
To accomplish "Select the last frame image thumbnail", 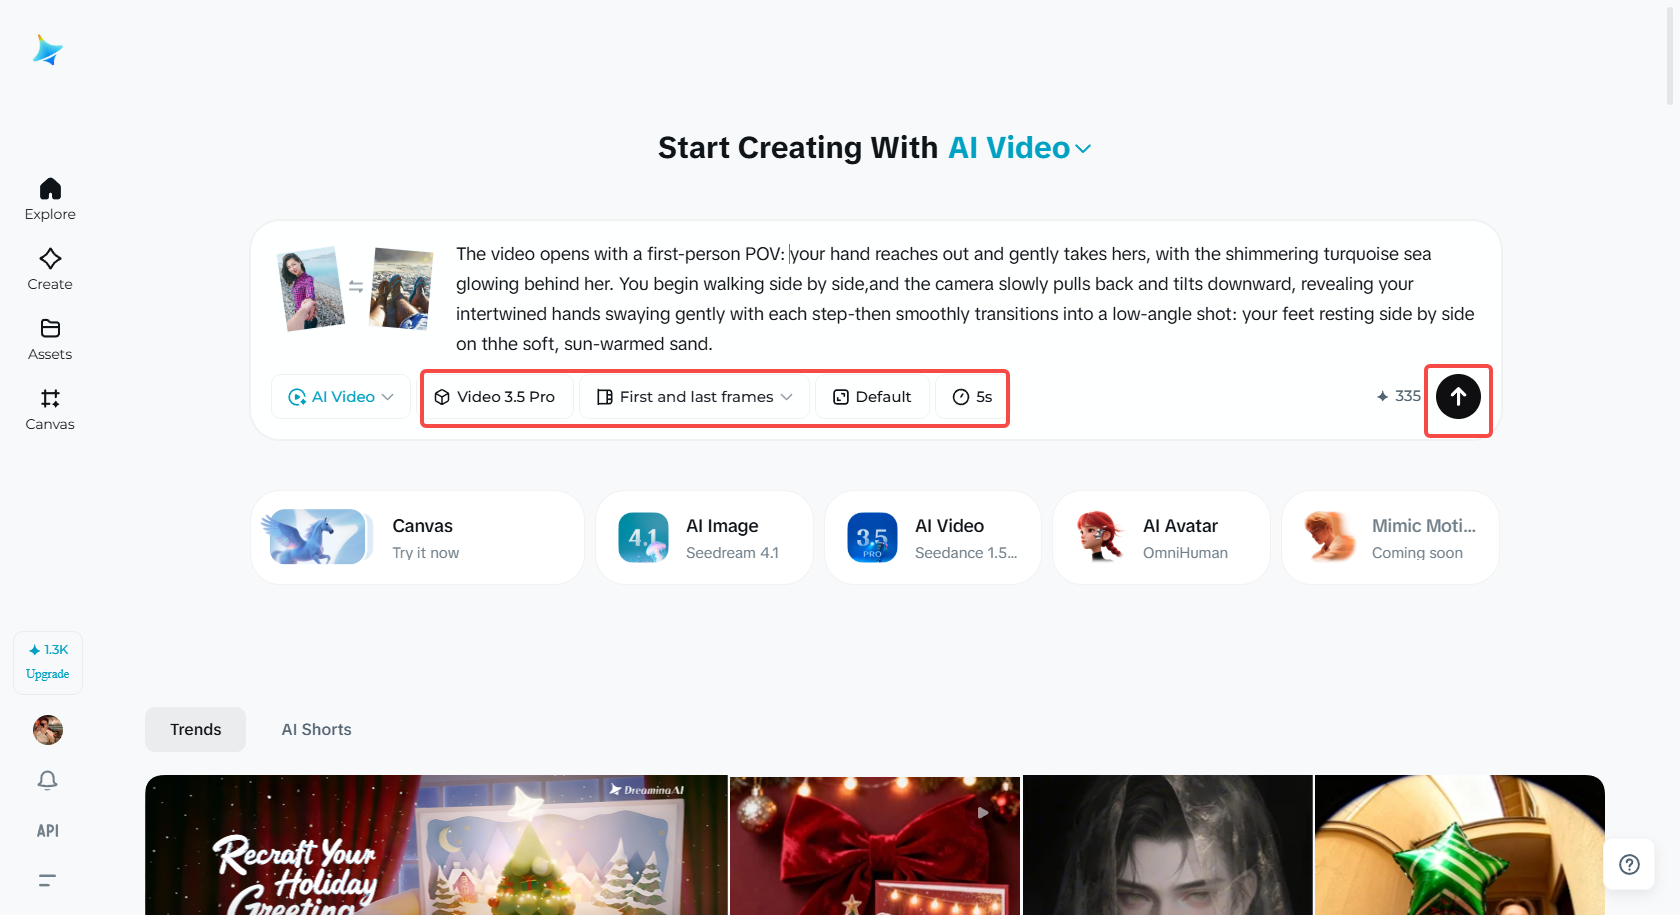I will pyautogui.click(x=402, y=288).
